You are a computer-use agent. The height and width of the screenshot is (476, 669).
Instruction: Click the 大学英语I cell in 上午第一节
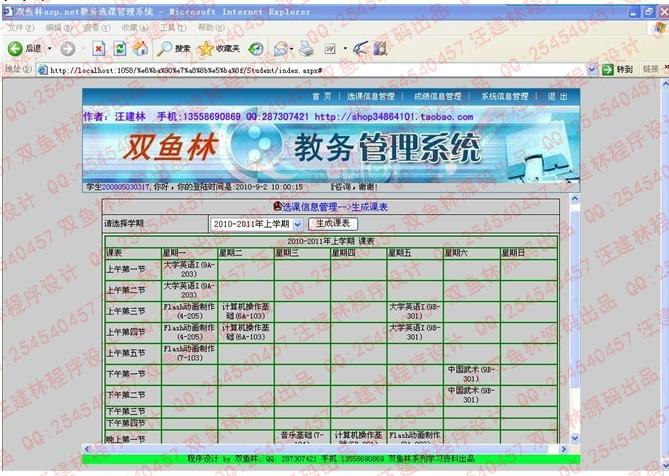click(x=189, y=269)
